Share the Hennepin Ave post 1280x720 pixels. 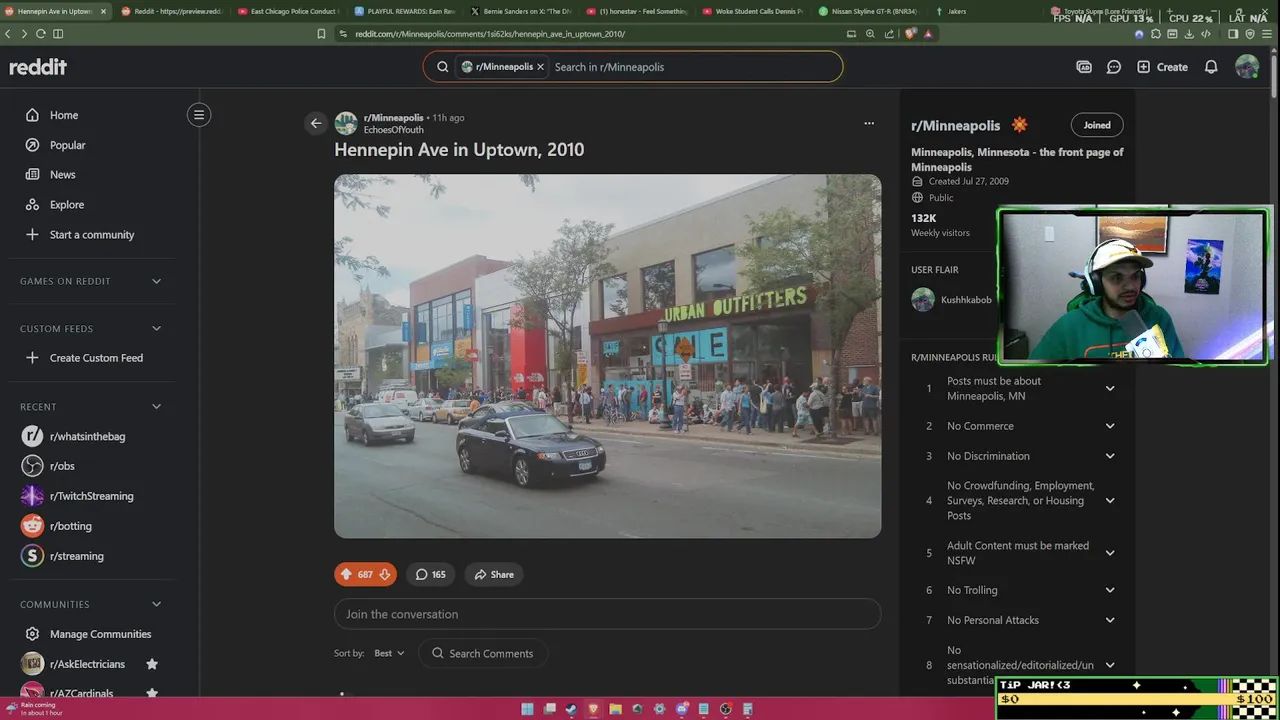[x=494, y=574]
